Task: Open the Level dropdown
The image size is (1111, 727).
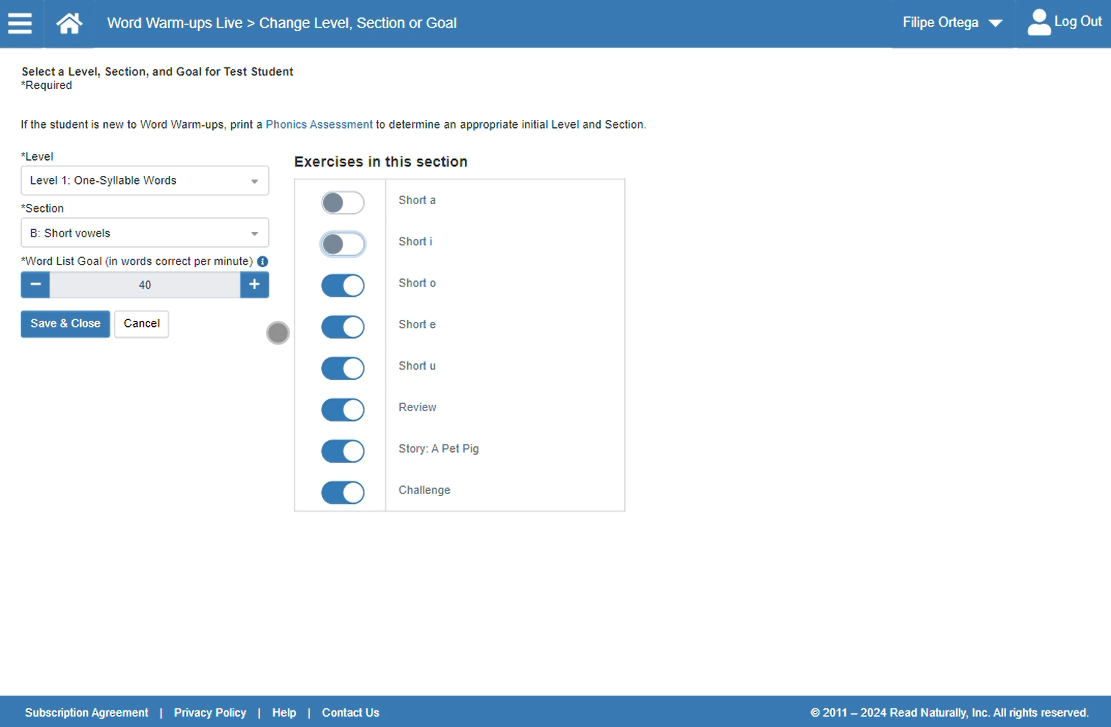Action: [x=145, y=181]
